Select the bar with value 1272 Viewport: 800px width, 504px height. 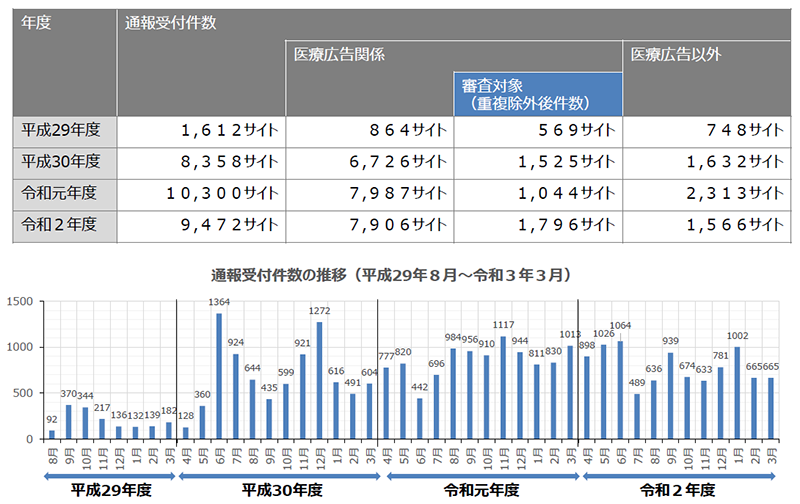pos(320,380)
